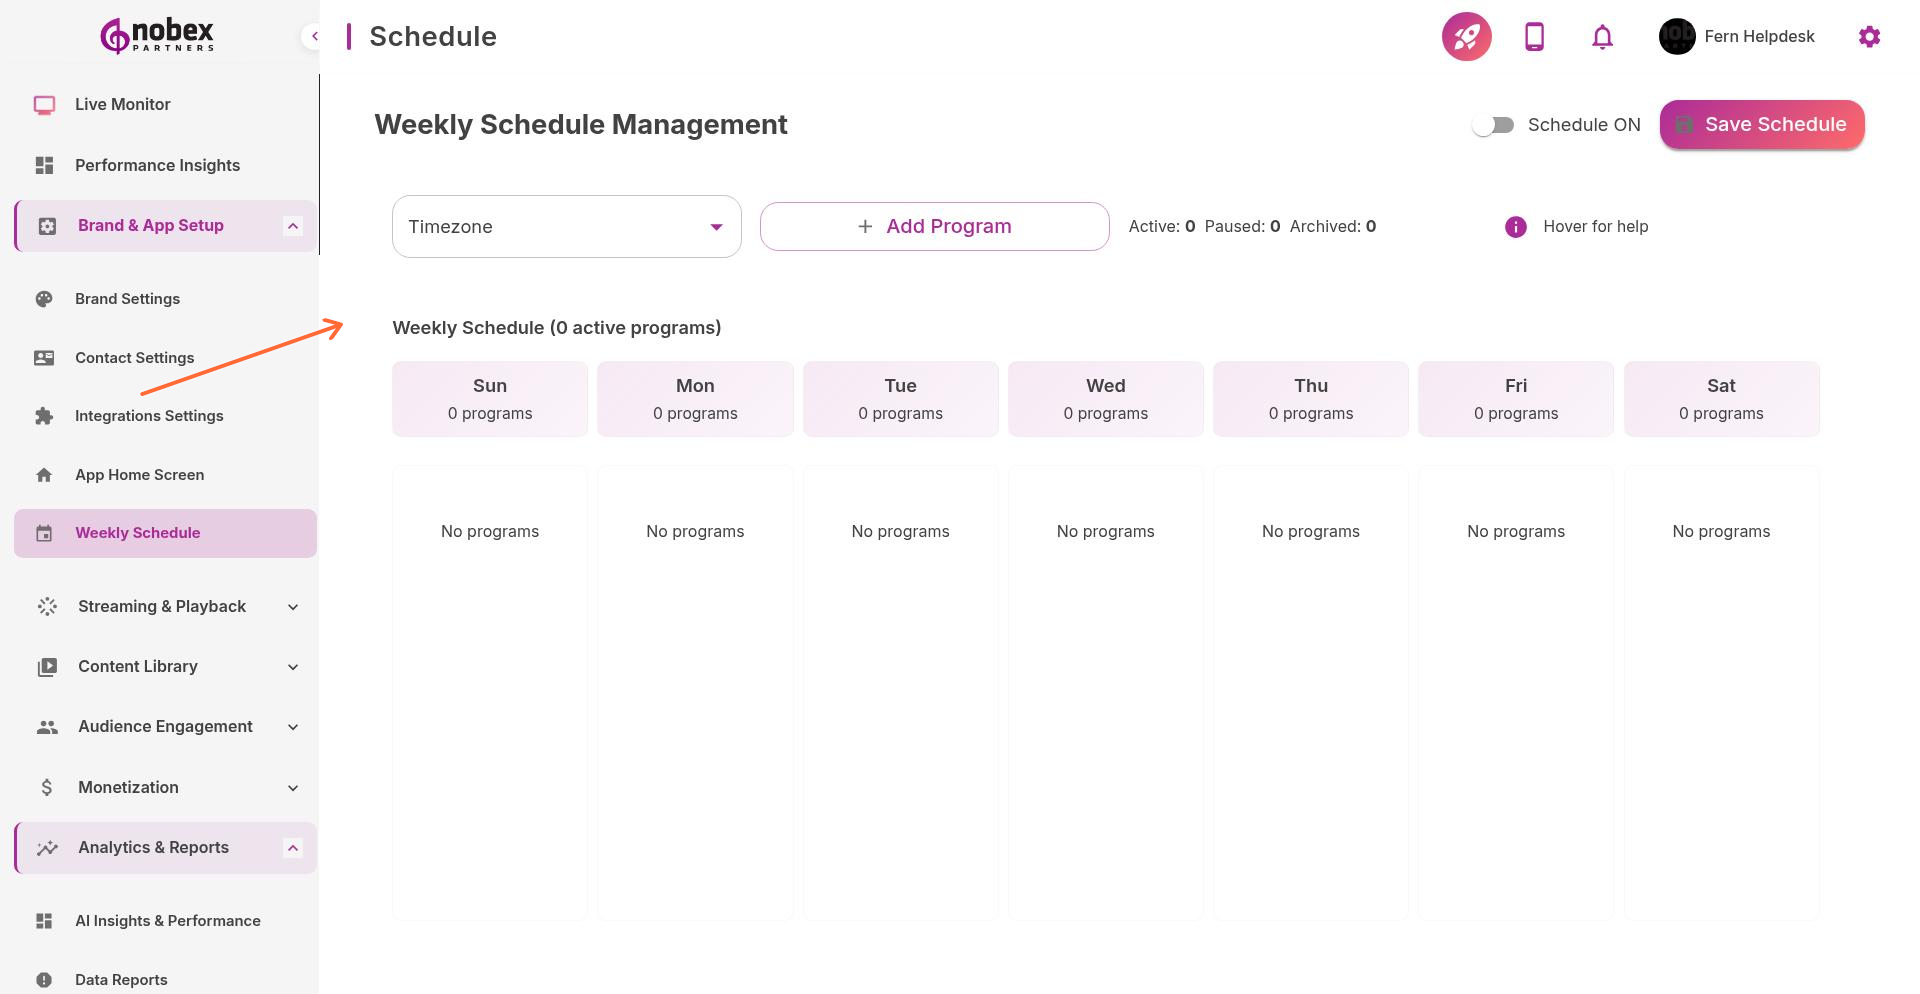Click the Add Program button
The image size is (1920, 994).
tap(934, 226)
